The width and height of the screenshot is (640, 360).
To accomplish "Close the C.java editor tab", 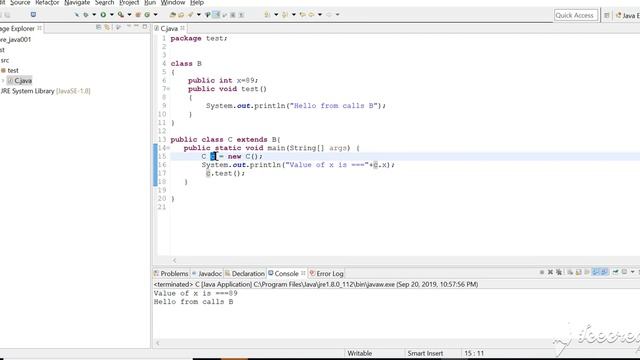I will [182, 28].
